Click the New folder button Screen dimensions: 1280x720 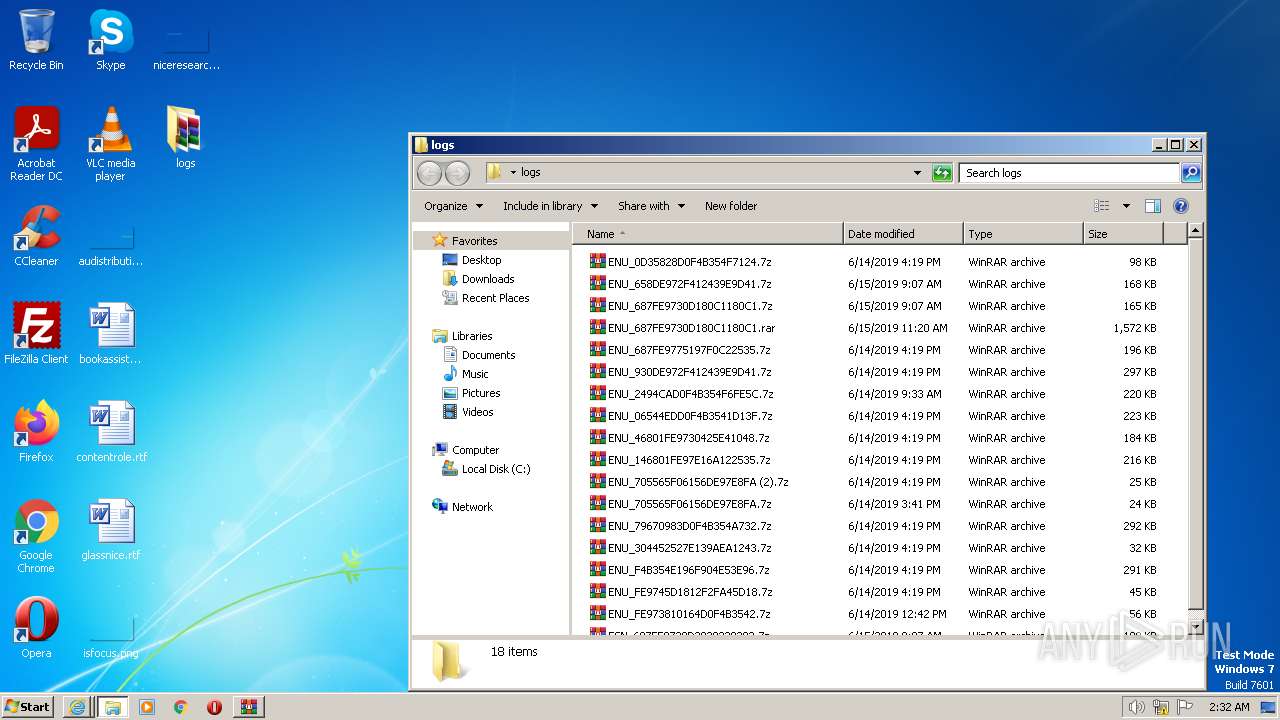tap(731, 206)
